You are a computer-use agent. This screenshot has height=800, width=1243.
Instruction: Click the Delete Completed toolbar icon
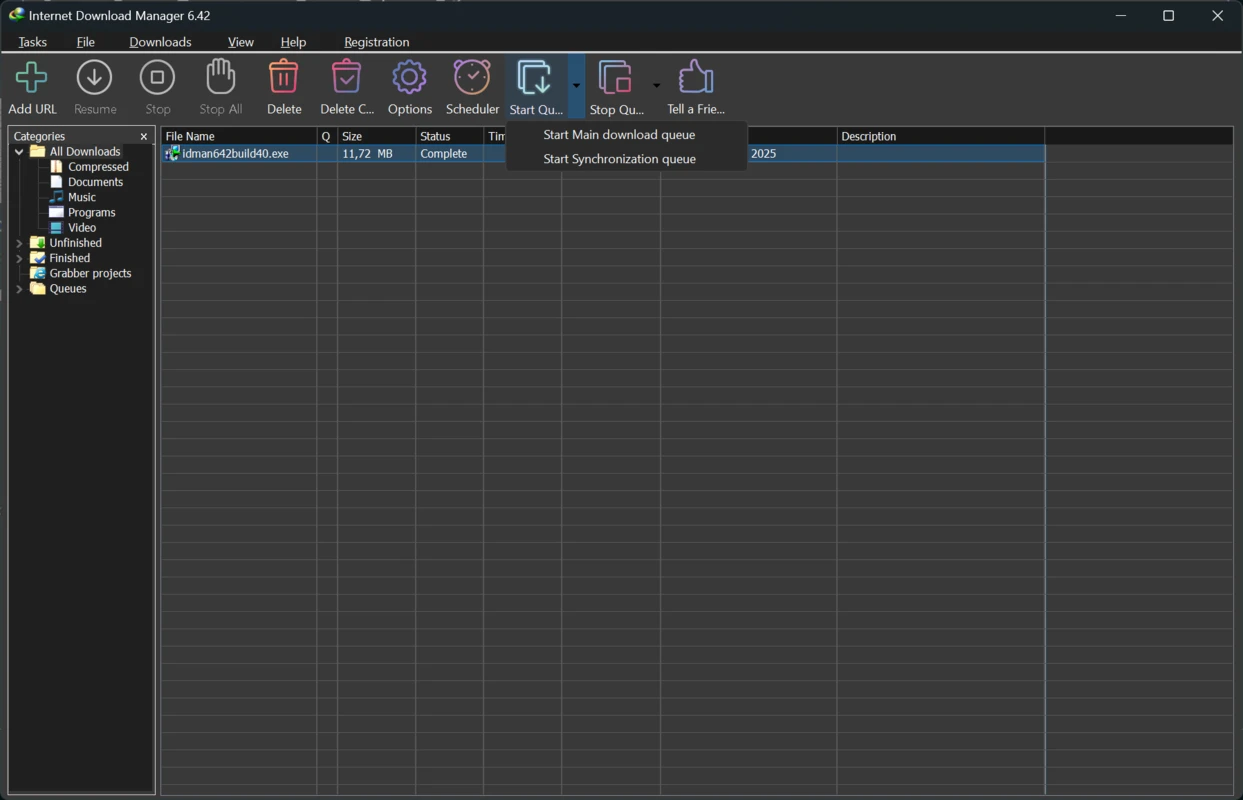tap(346, 78)
